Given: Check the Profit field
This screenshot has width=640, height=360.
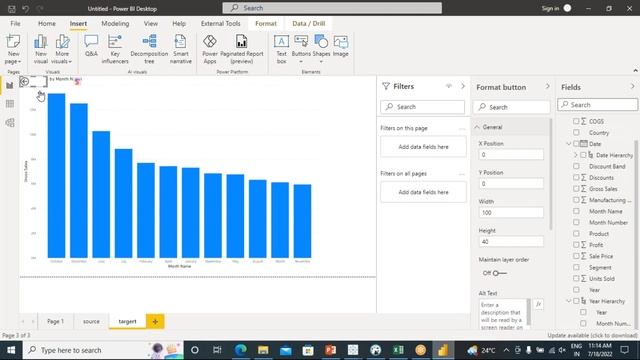Looking at the screenshot, I should 576,244.
